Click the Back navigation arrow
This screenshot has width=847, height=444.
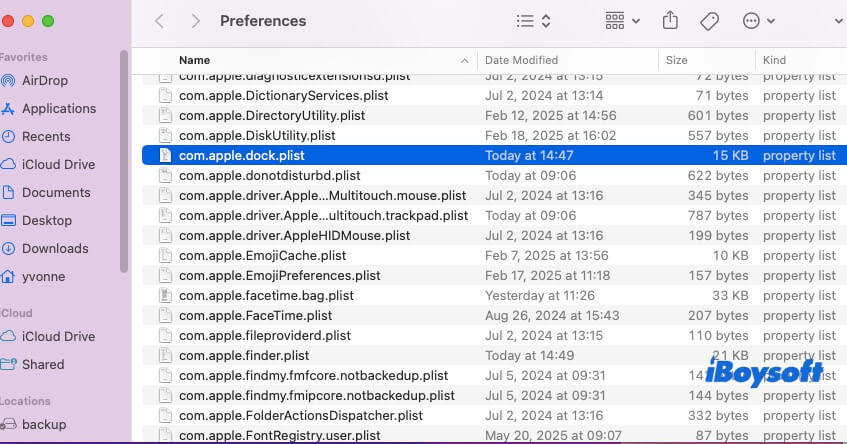click(x=160, y=21)
